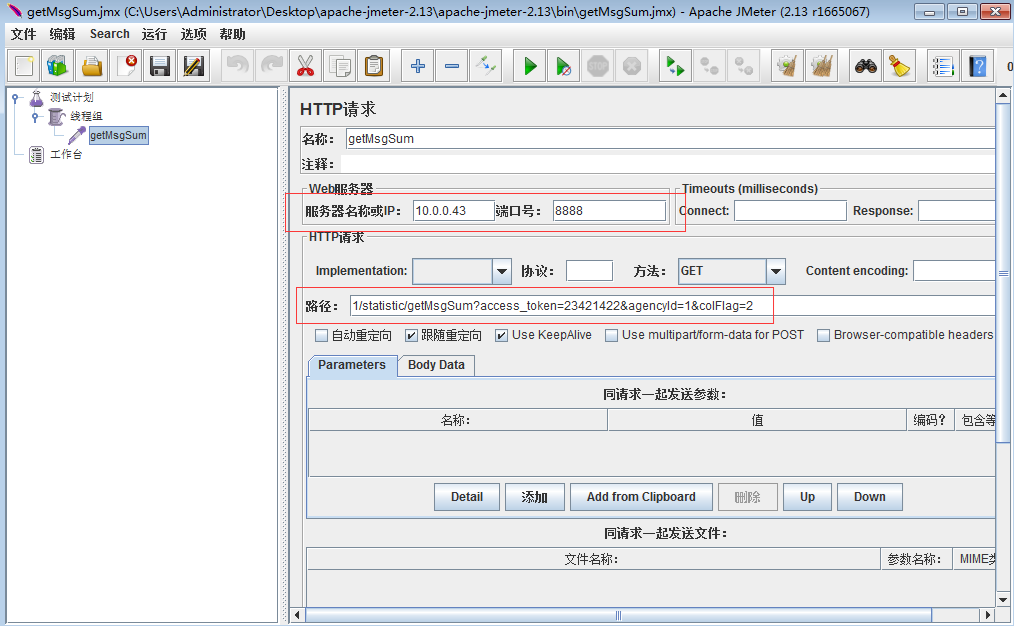Click the Cut scissors icon
The width and height of the screenshot is (1014, 626).
point(306,66)
